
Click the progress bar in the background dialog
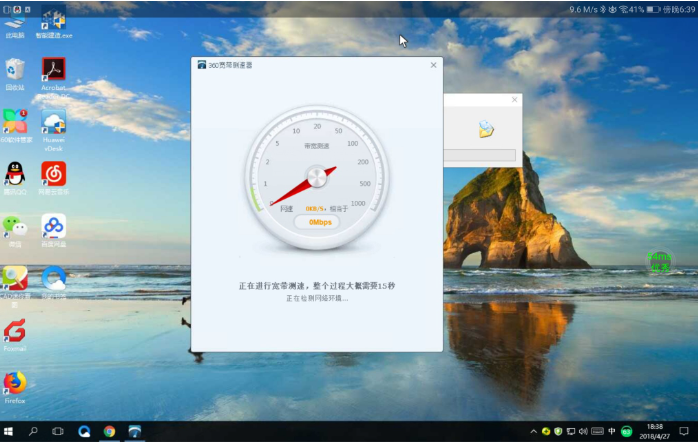[x=480, y=155]
